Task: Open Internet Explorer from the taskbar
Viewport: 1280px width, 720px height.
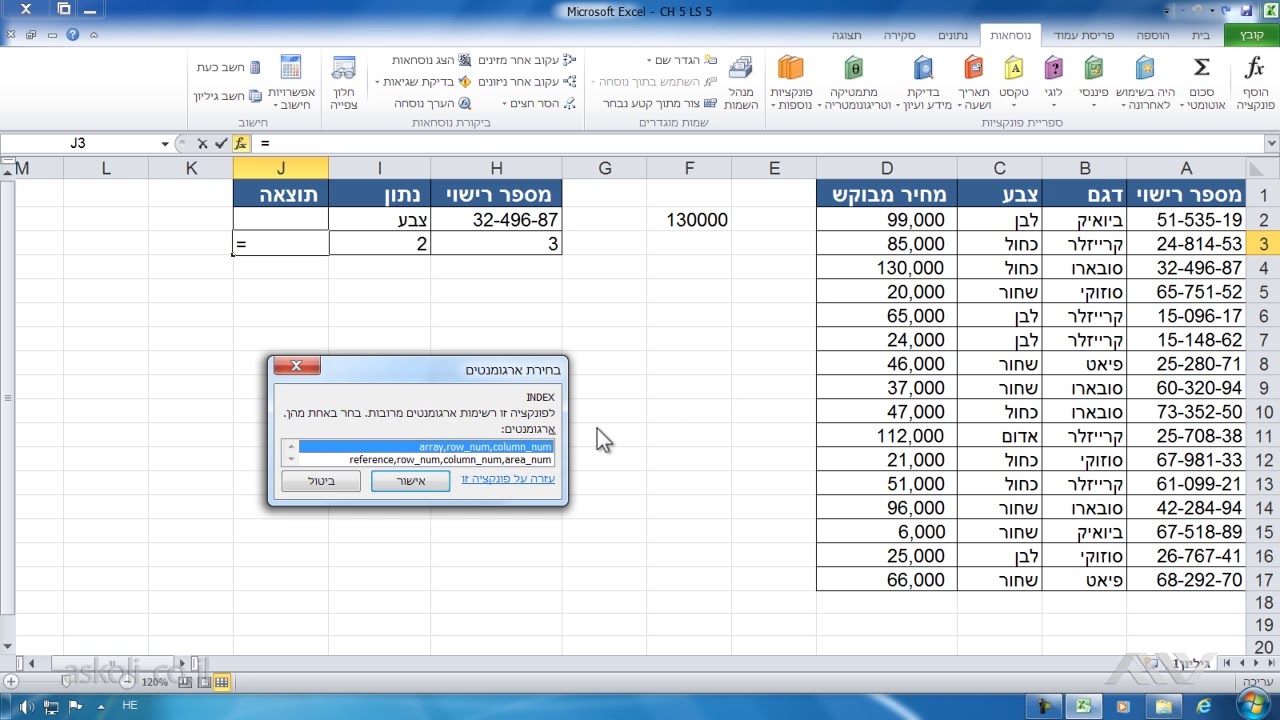Action: [x=1204, y=706]
